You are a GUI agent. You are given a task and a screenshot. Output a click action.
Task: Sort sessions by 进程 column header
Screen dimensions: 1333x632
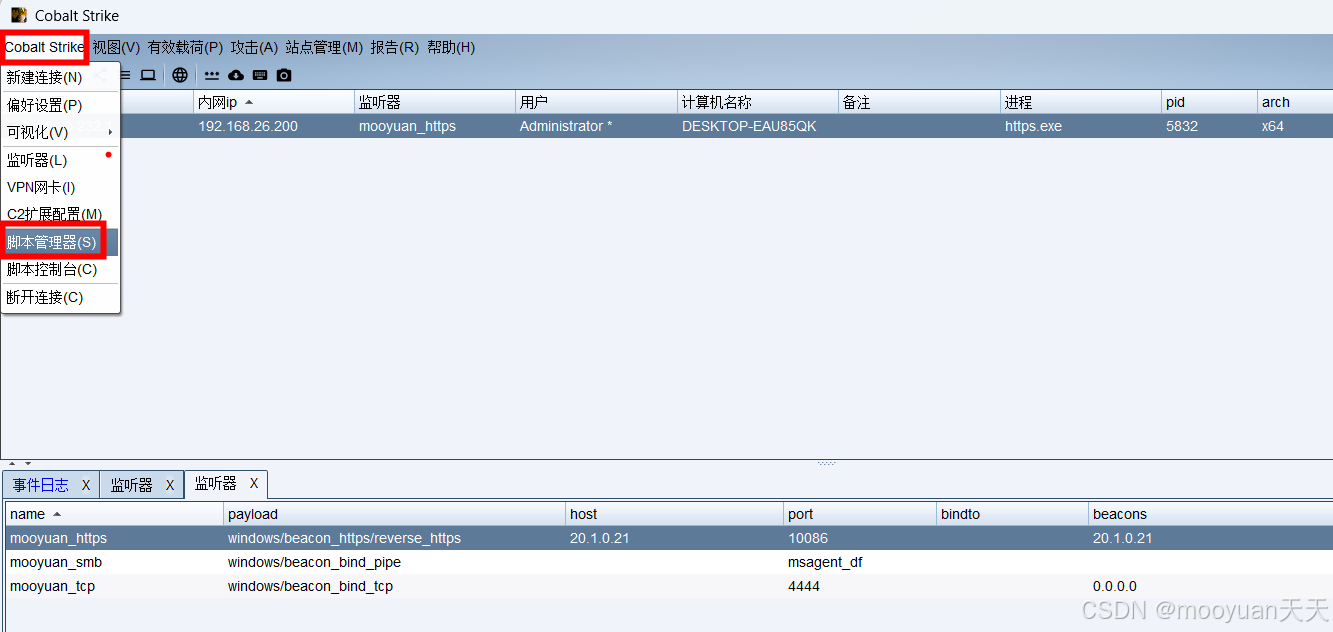point(1081,102)
